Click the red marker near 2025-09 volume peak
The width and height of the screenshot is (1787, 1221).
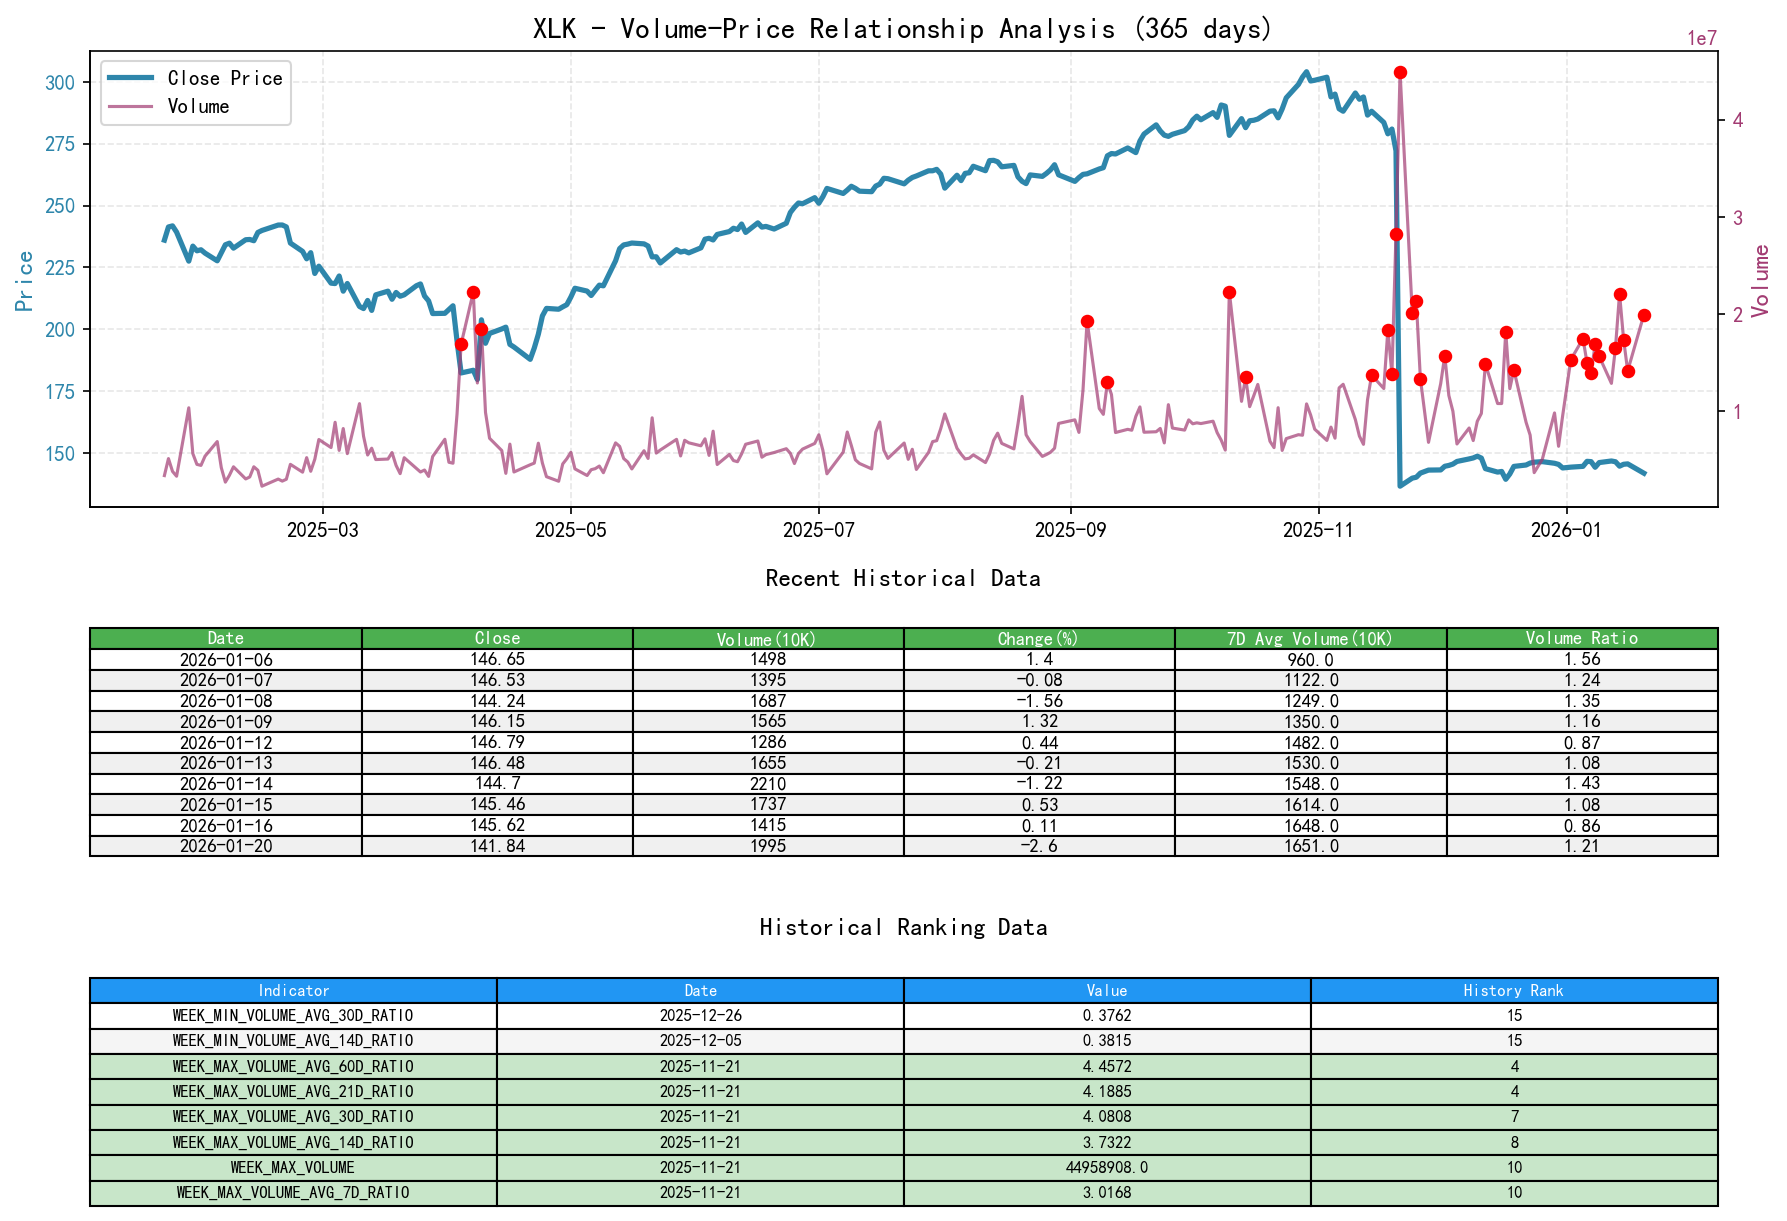point(1087,321)
